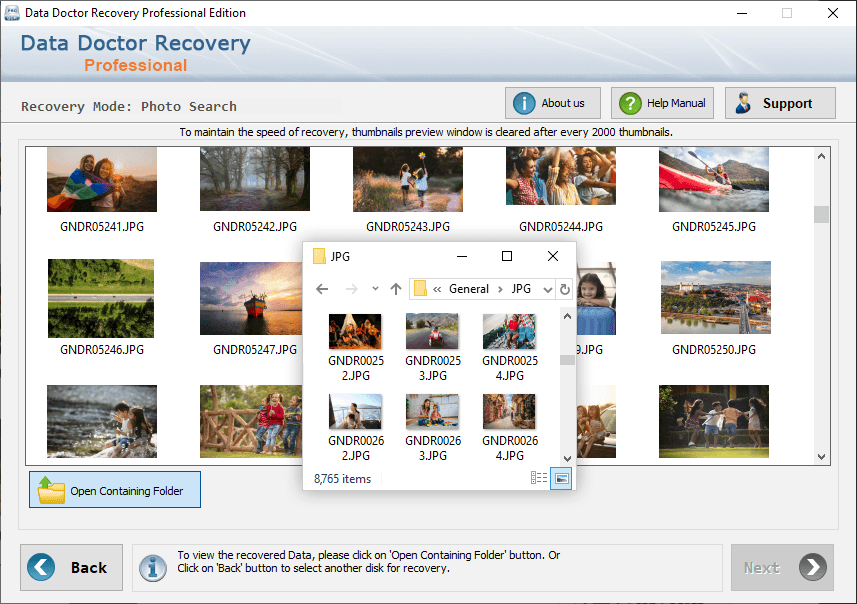Click the folder icon in explorer address bar
857x604 pixels.
(x=420, y=288)
